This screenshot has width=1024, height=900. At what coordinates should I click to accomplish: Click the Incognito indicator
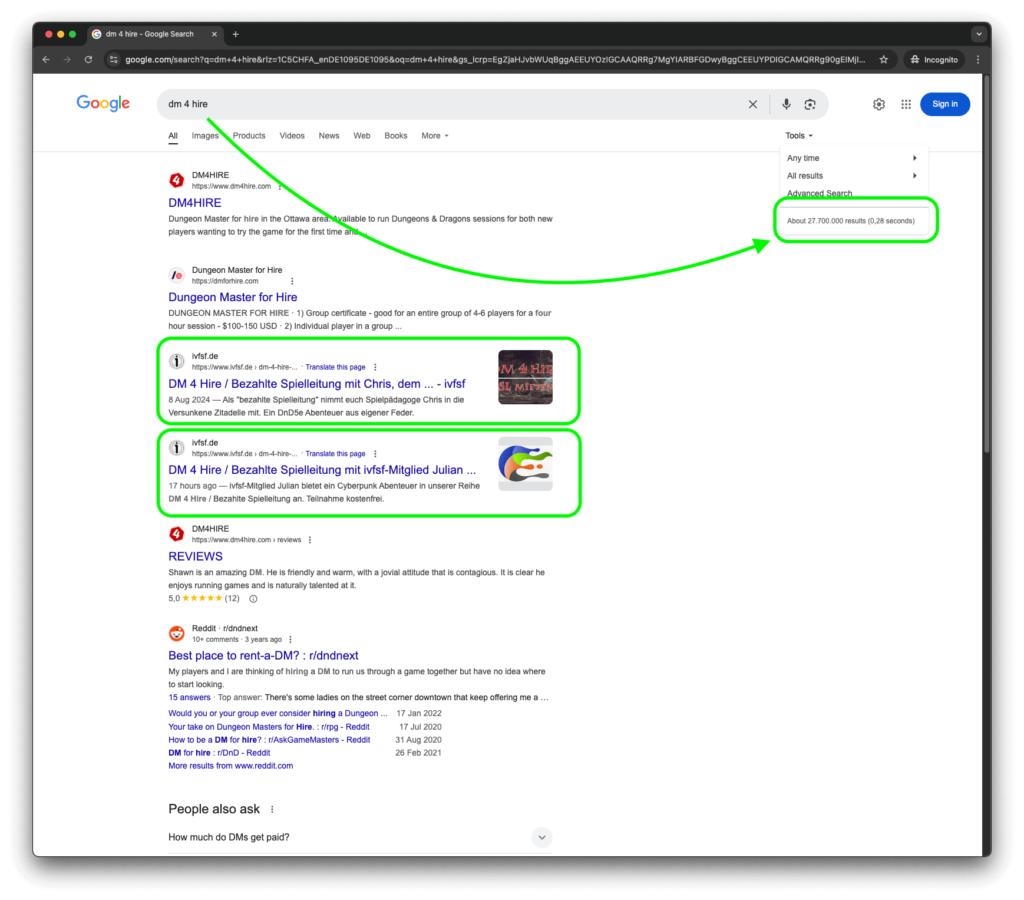click(935, 59)
